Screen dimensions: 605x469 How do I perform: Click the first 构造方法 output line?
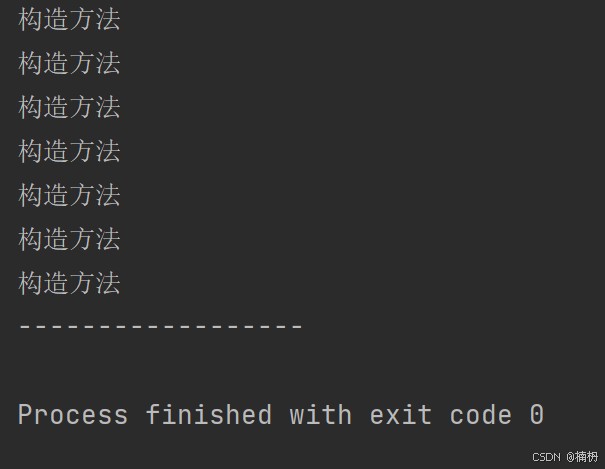(69, 19)
